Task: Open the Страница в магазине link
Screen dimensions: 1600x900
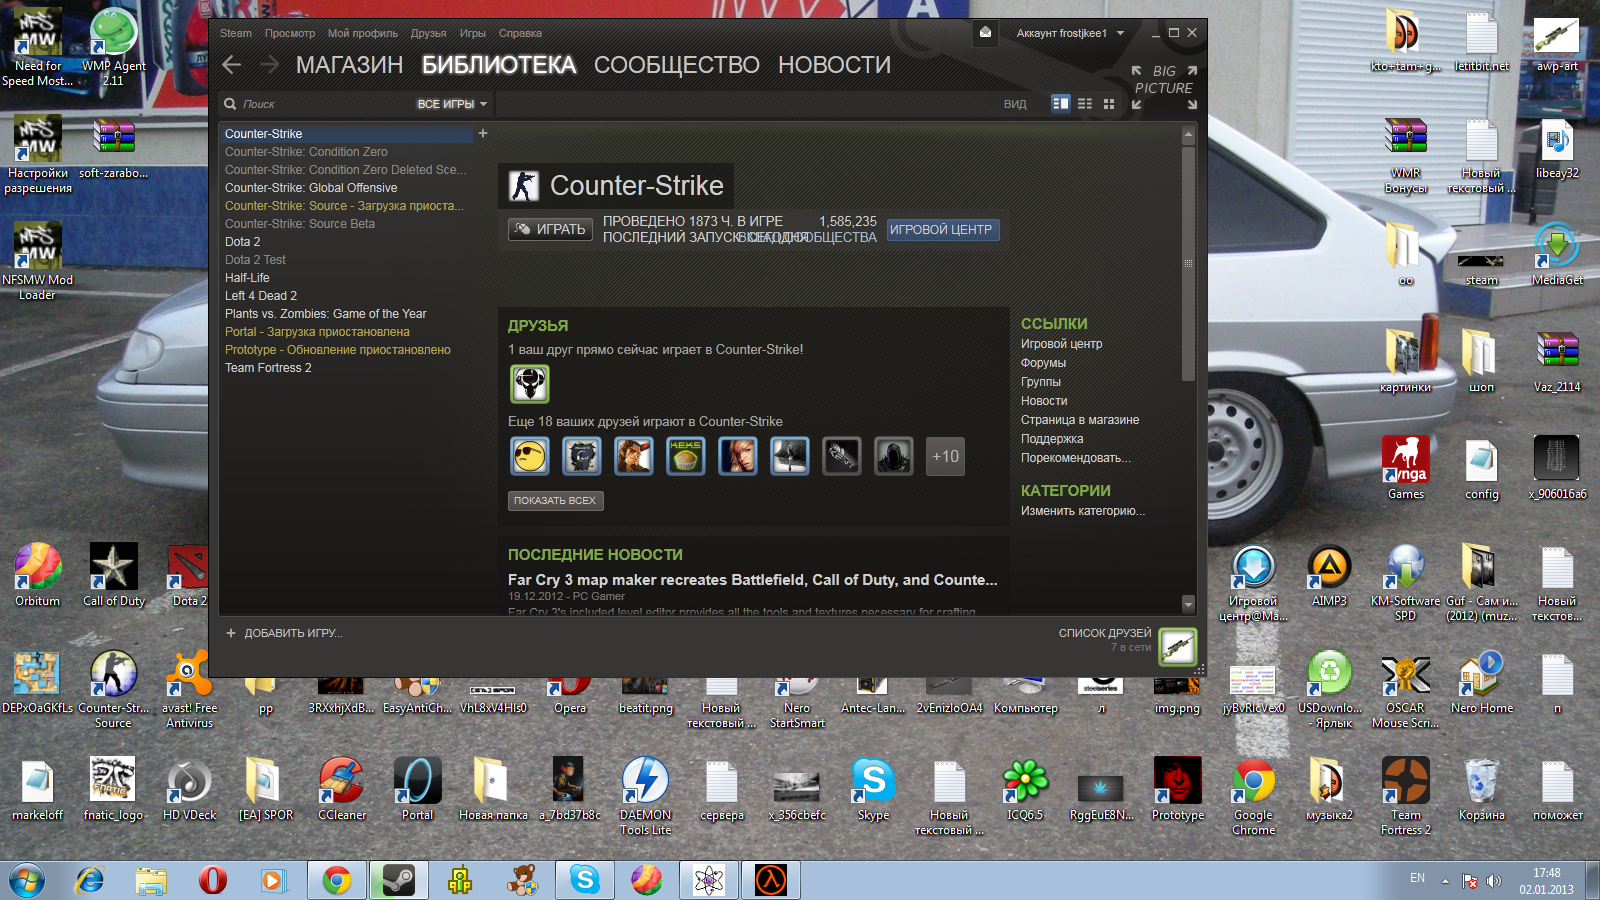Action: (x=1080, y=420)
